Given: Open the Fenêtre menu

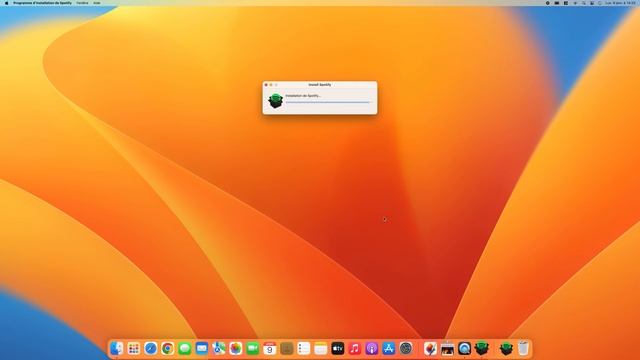Looking at the screenshot, I should [x=82, y=3].
